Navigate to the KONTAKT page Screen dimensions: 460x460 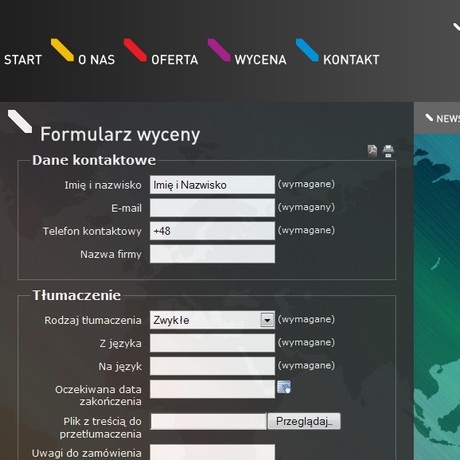(351, 60)
